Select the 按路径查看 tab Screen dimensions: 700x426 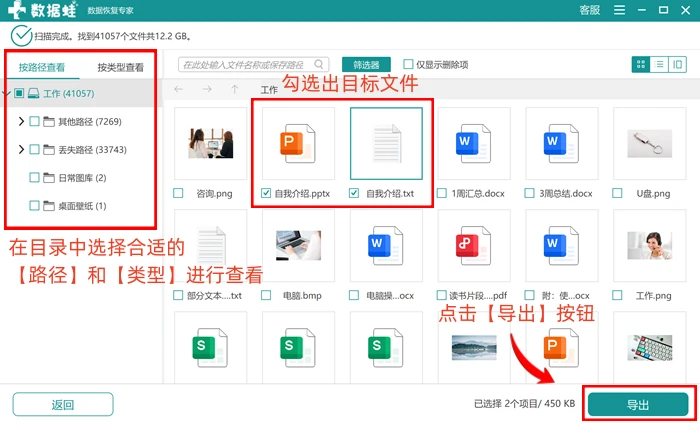point(42,67)
